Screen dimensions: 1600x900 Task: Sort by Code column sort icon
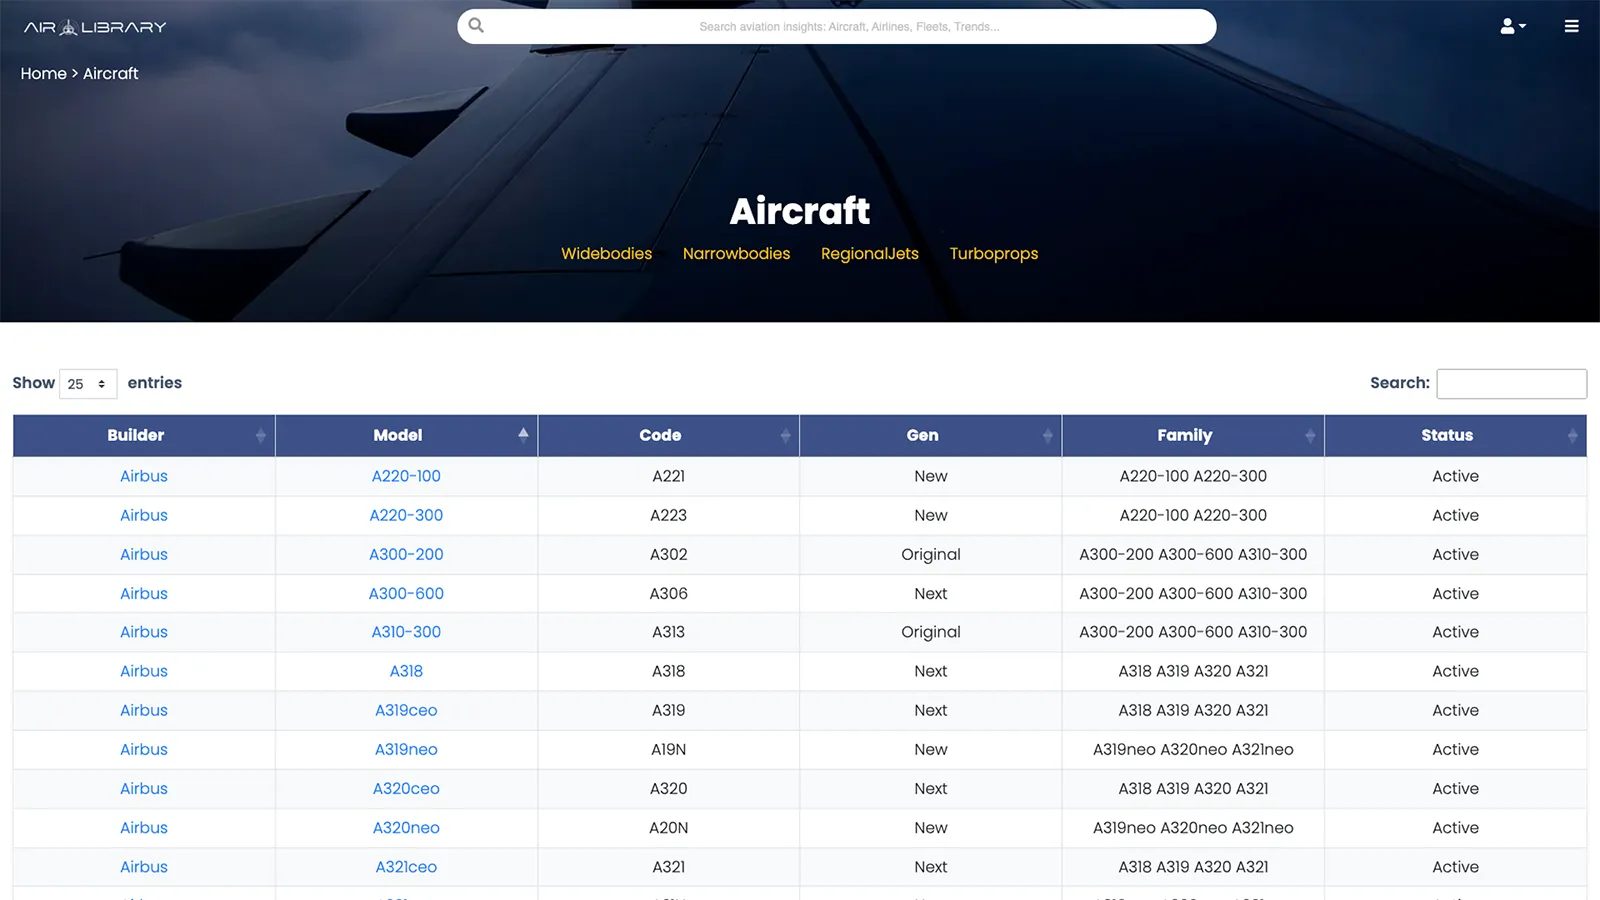click(785, 436)
